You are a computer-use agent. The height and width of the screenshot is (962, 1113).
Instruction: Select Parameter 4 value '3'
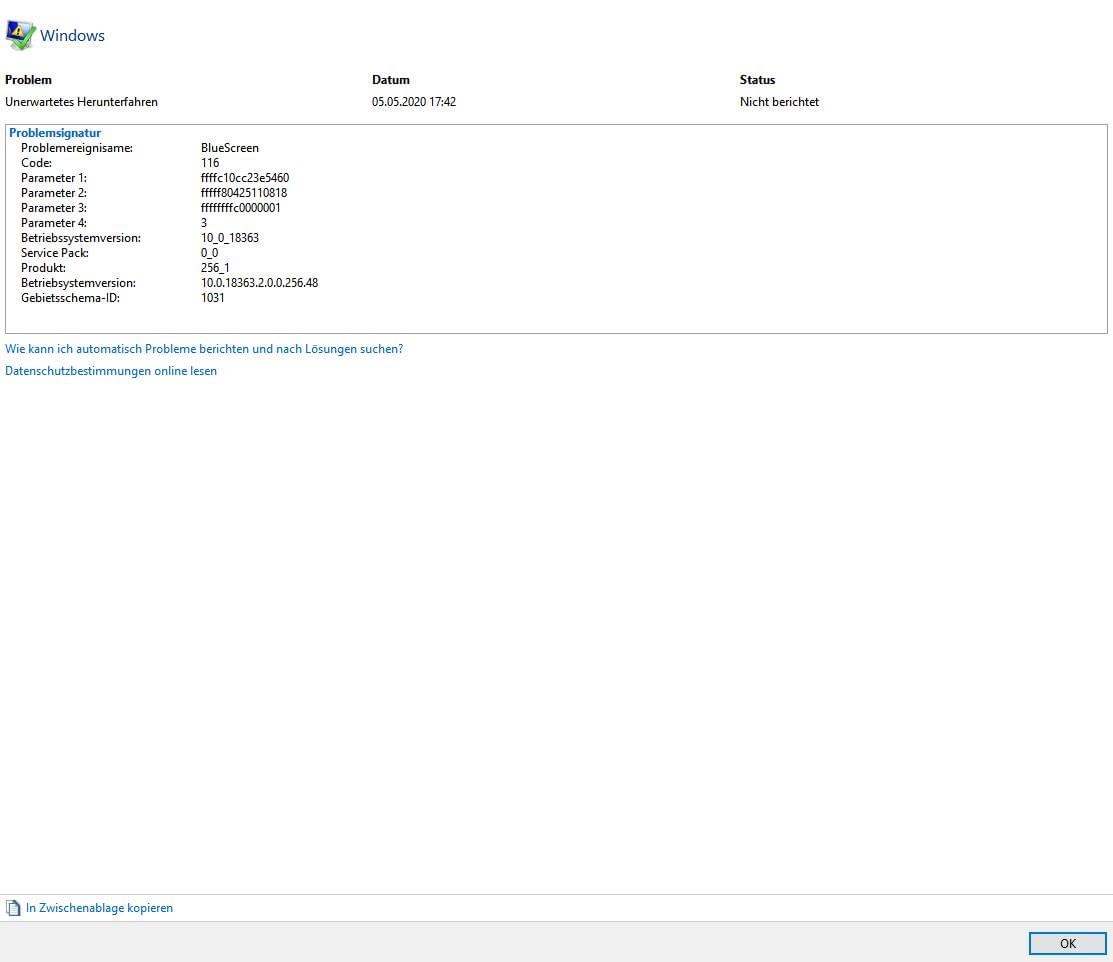[204, 223]
